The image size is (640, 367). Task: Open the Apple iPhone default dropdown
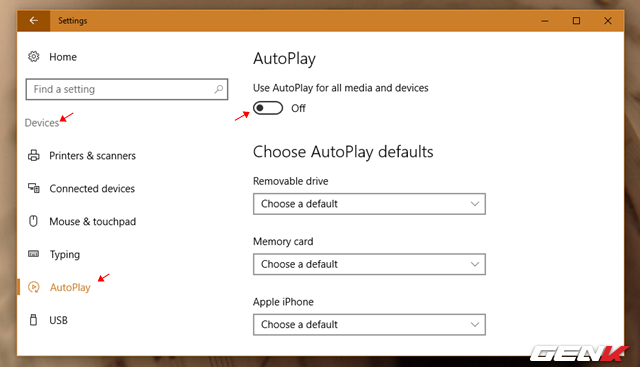click(369, 325)
